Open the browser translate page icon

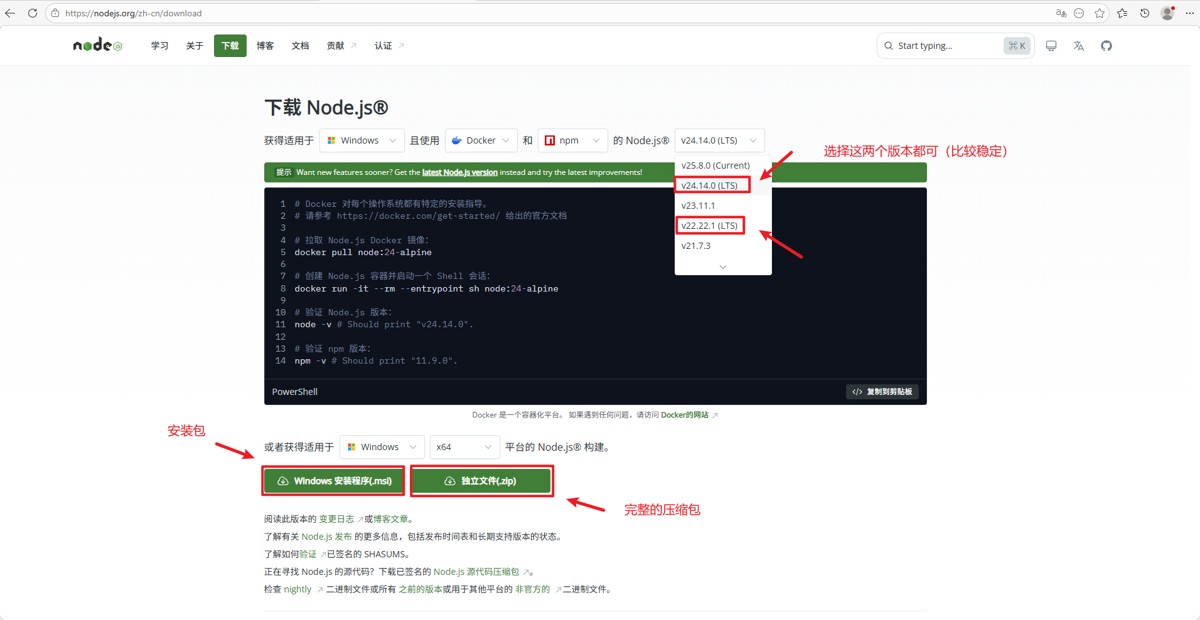pyautogui.click(x=1061, y=13)
